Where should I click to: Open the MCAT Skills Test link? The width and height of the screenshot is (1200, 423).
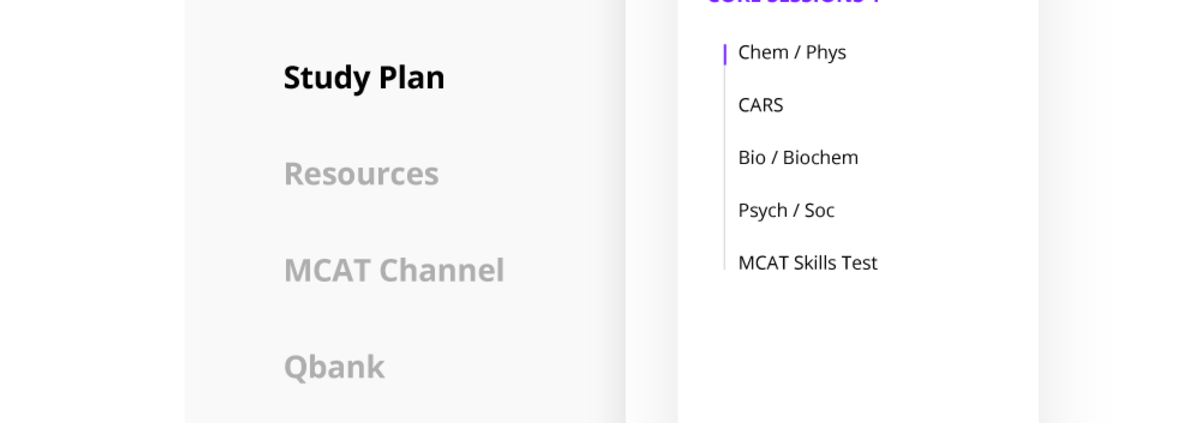click(807, 263)
